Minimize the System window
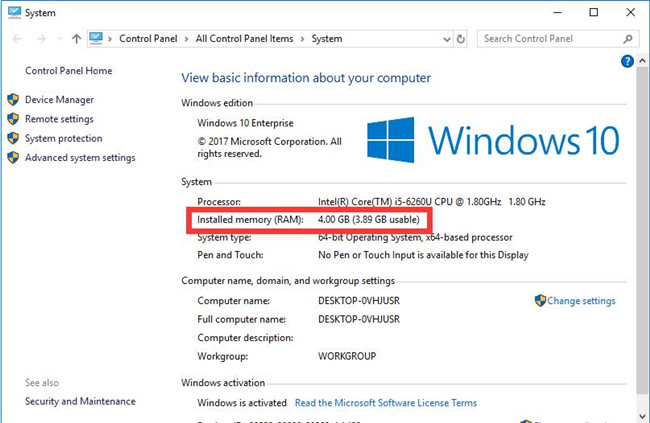The image size is (650, 423). [x=558, y=12]
